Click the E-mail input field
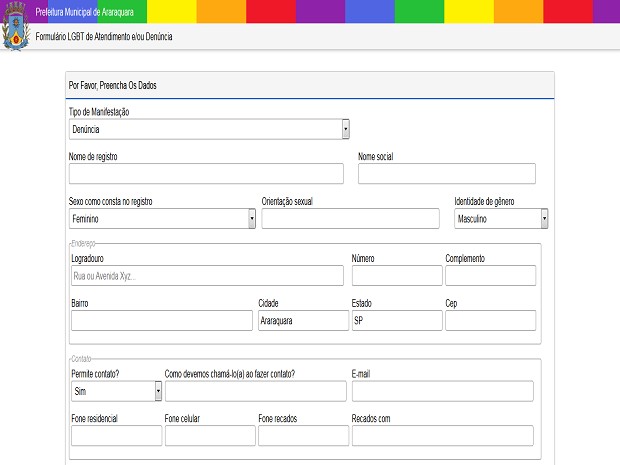The width and height of the screenshot is (620, 465). pos(442,391)
